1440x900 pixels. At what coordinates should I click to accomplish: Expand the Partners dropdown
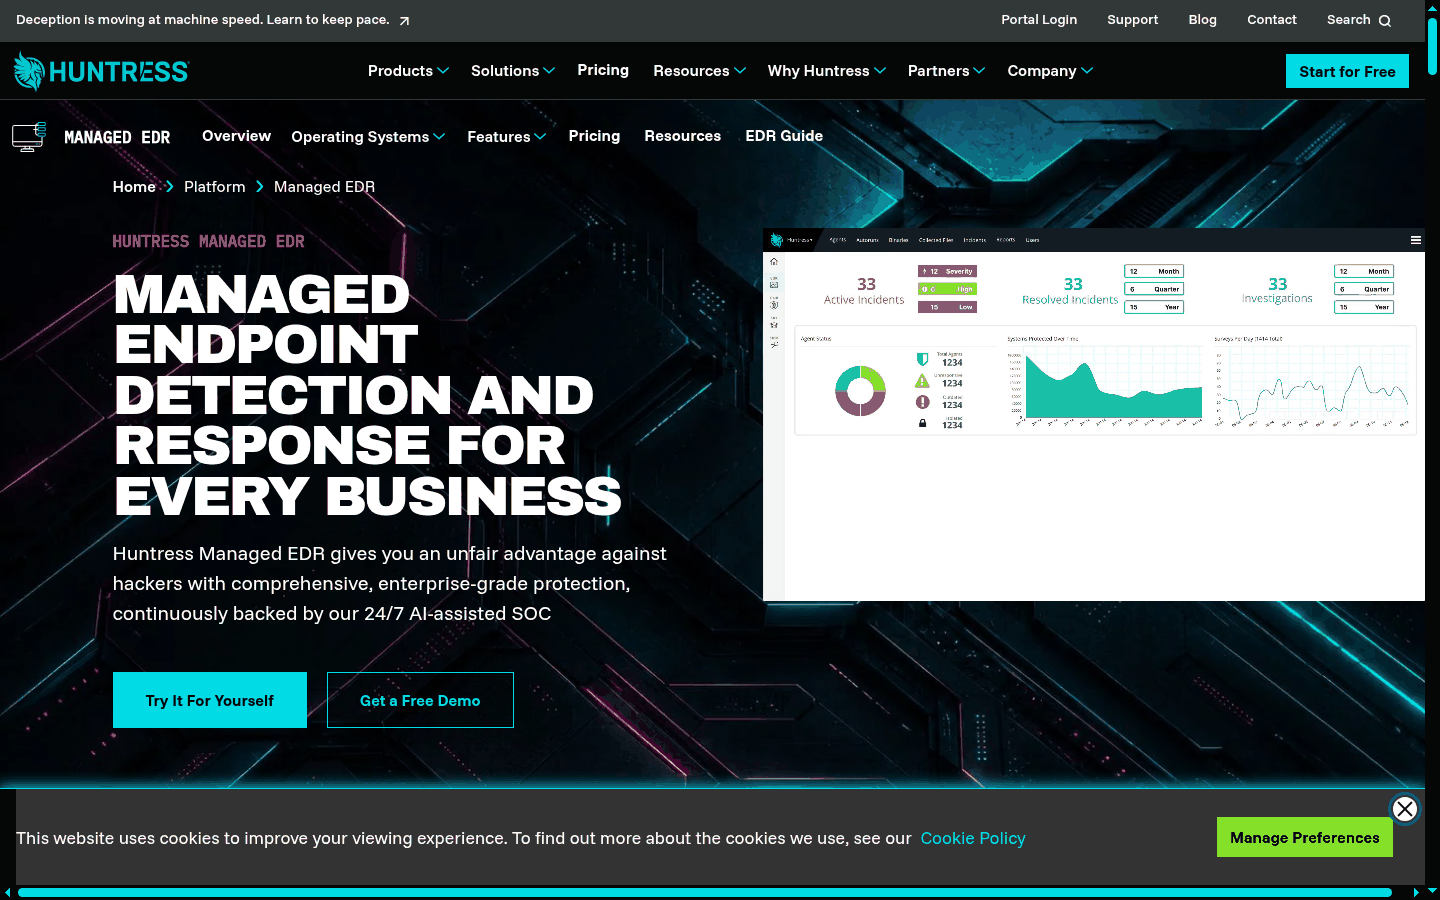946,71
